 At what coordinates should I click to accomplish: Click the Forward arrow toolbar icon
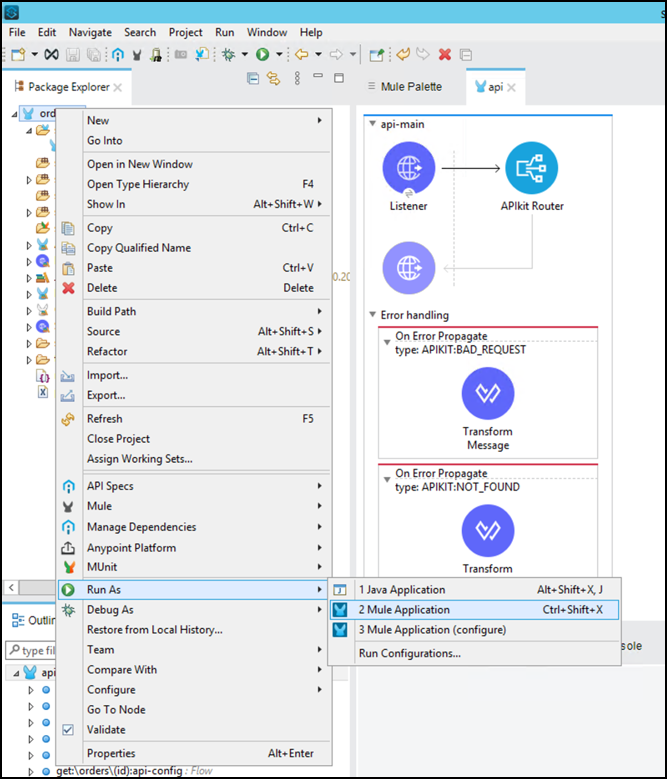(x=336, y=54)
